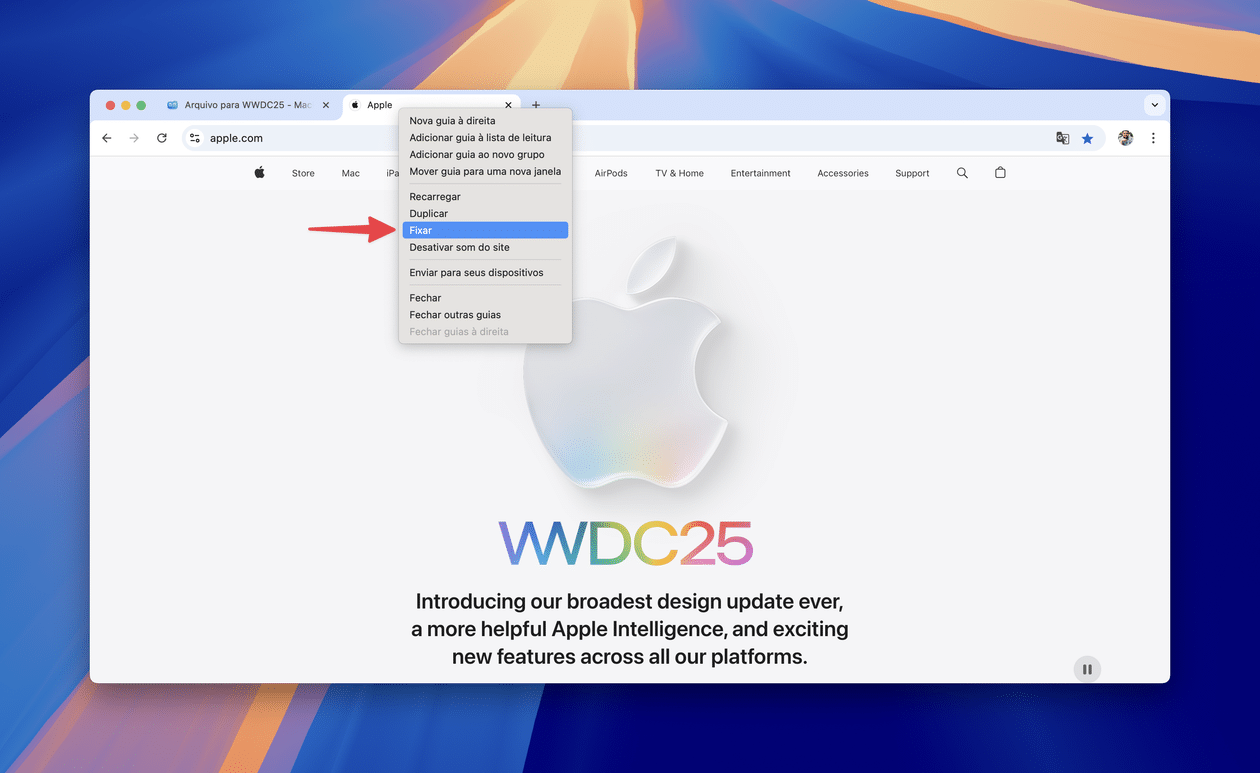The image size is (1260, 773).
Task: Open Chrome three-dot menu
Action: pos(1153,138)
